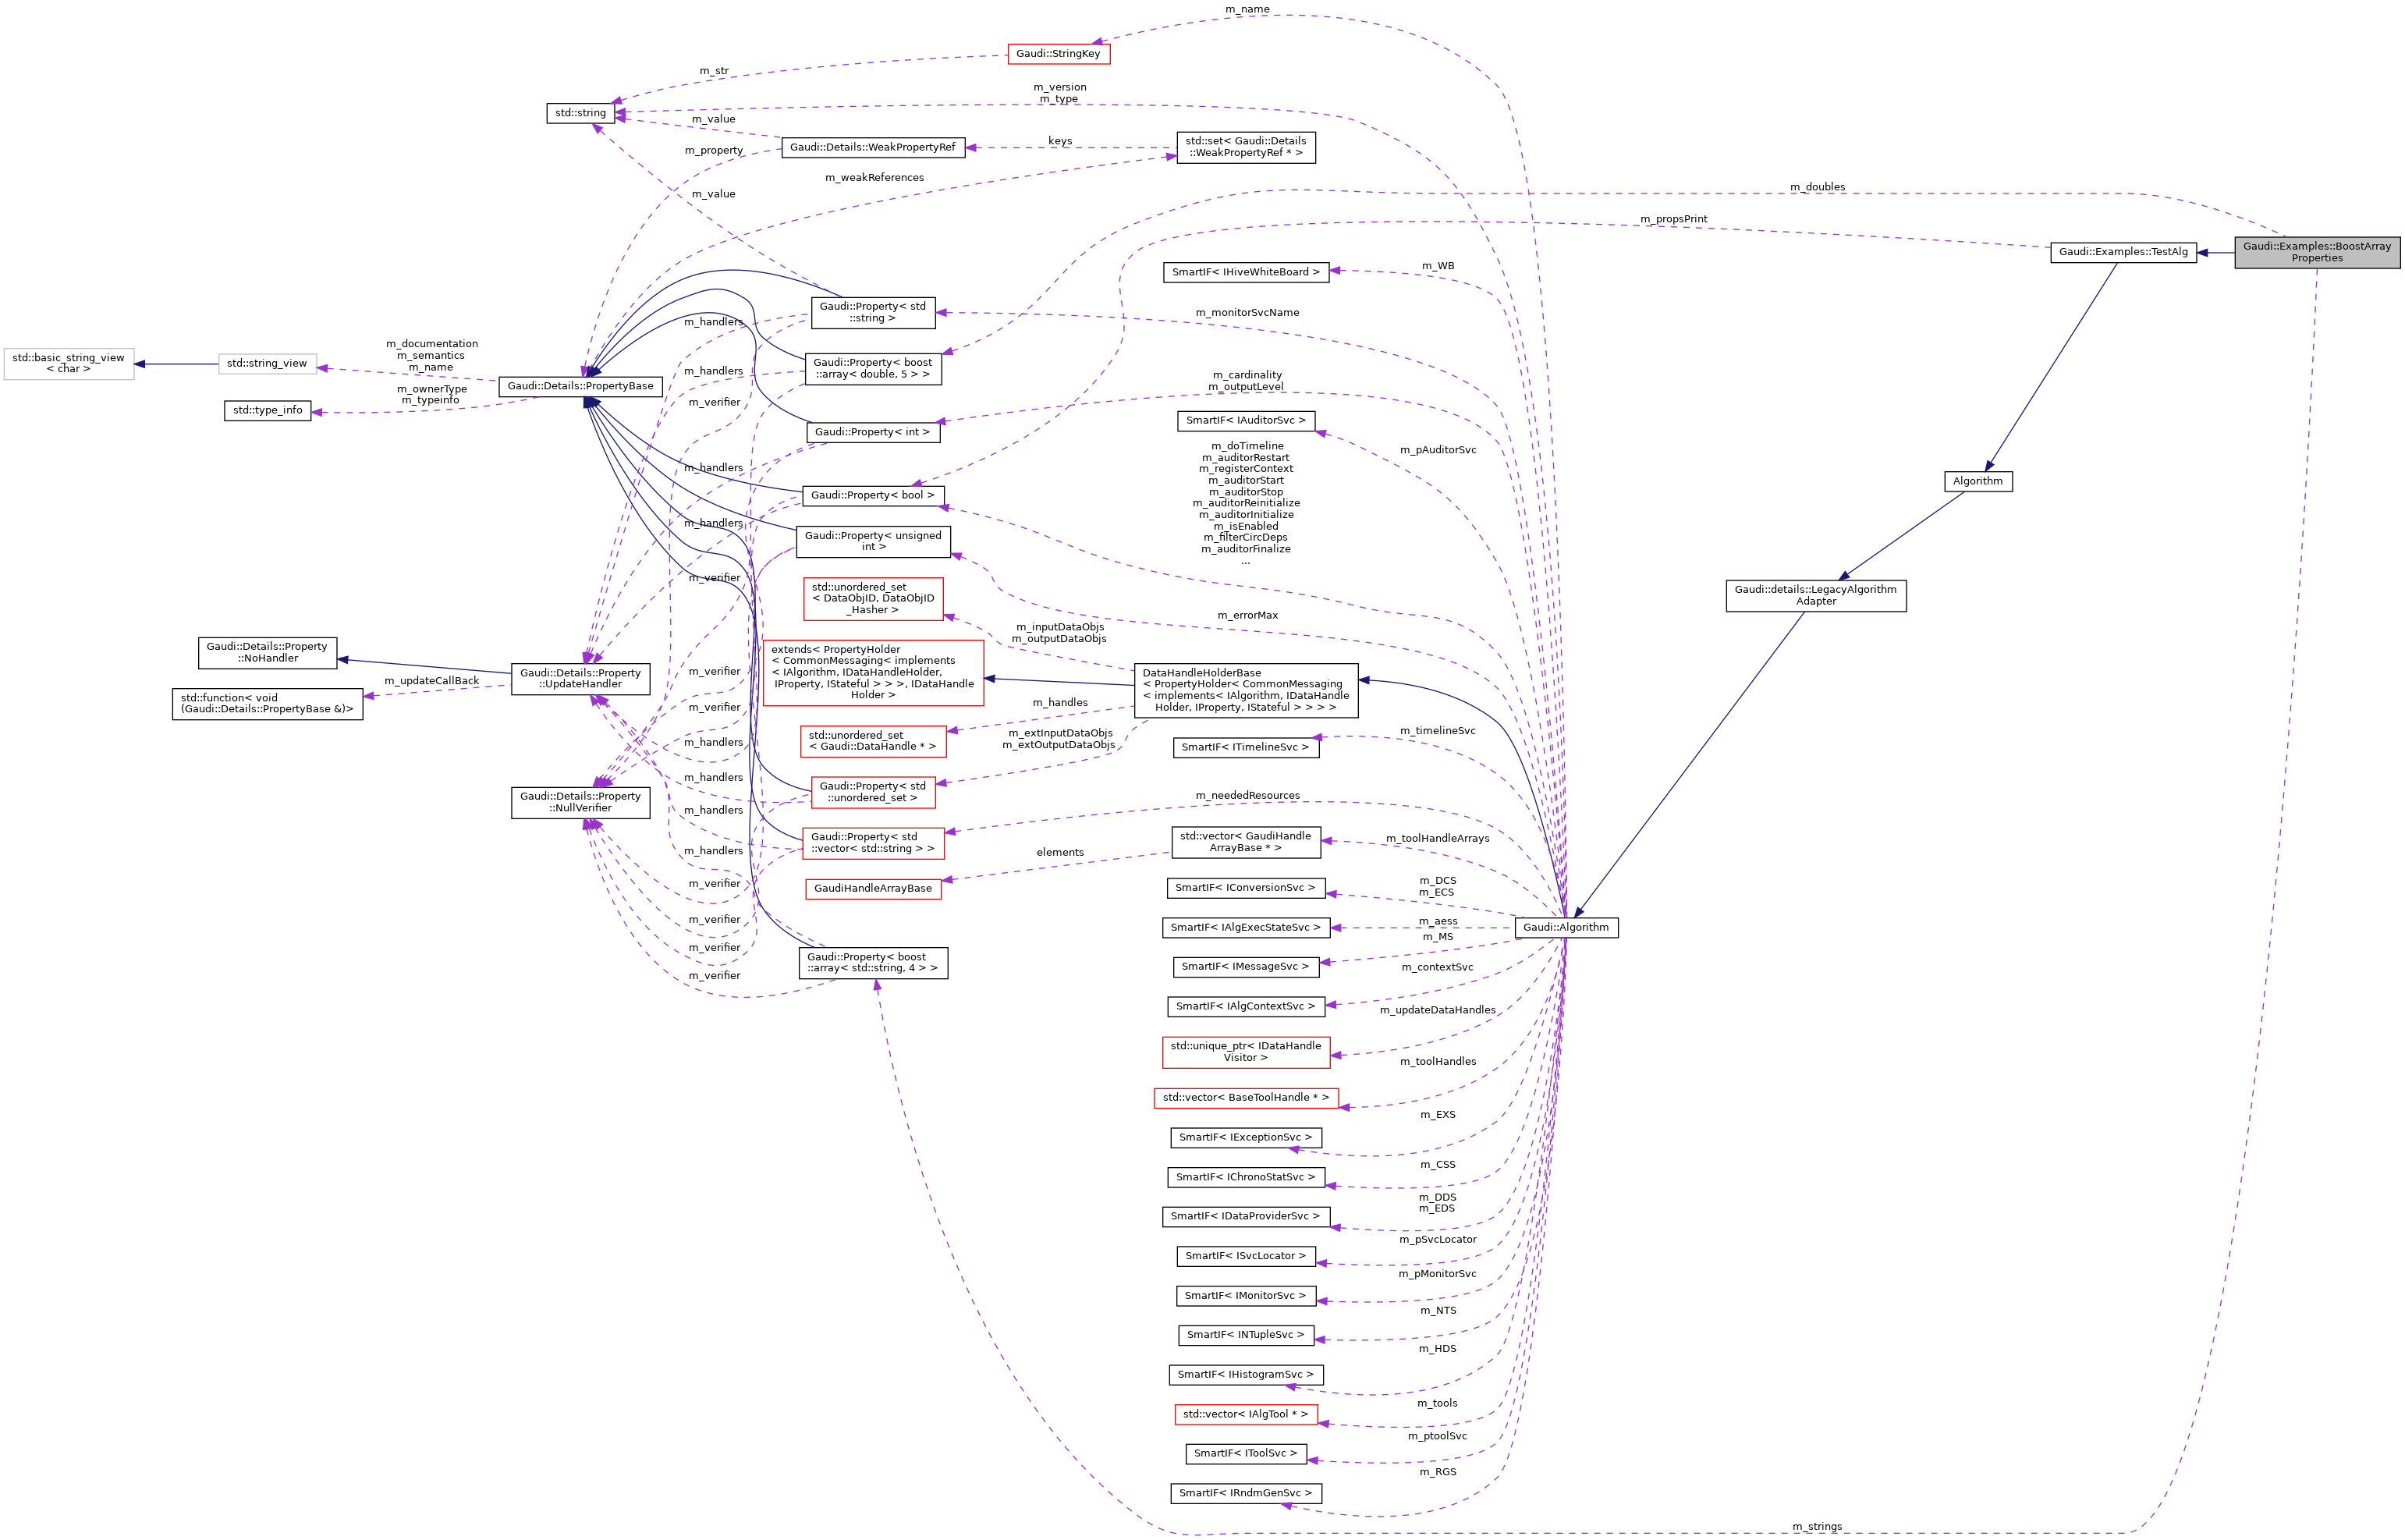Click the m_errorMax edge label
This screenshot has height=1540, width=2405.
click(1247, 616)
